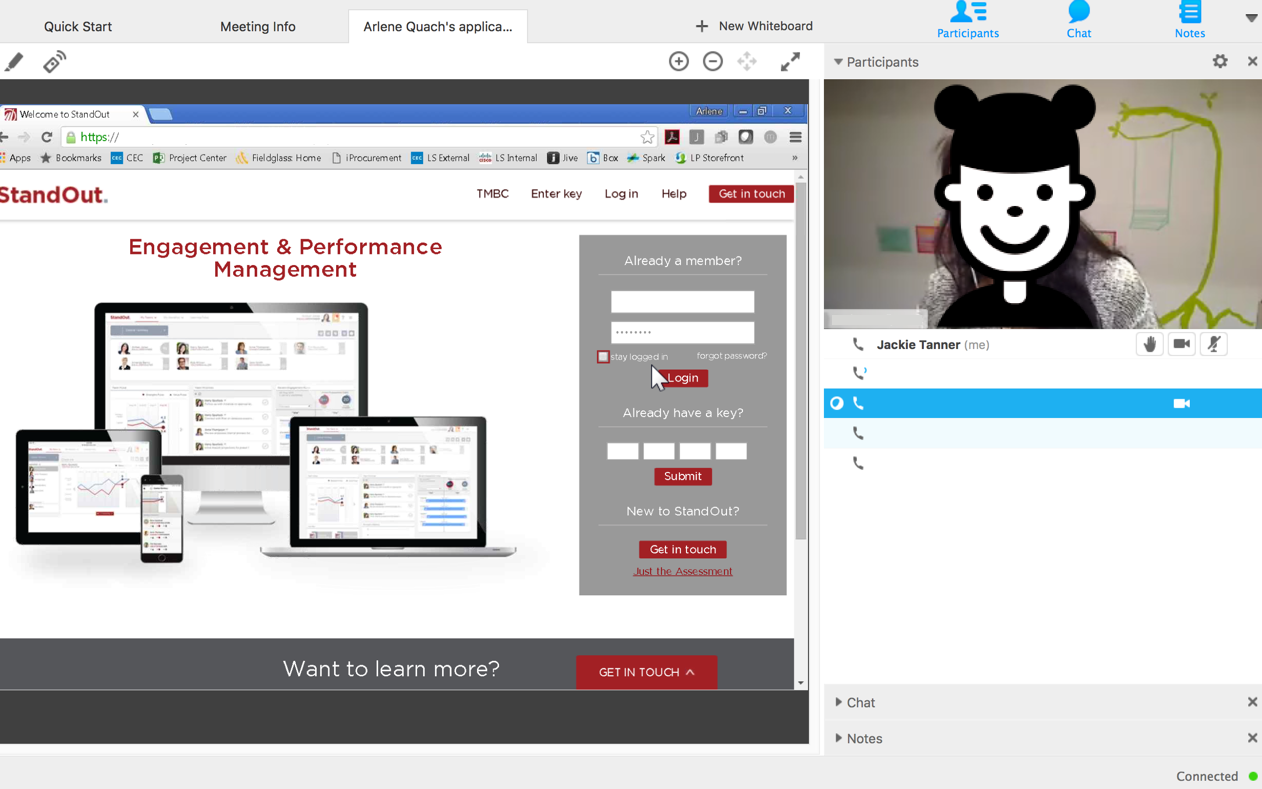Click camera icon in highlighted participant row
This screenshot has width=1262, height=789.
point(1182,404)
